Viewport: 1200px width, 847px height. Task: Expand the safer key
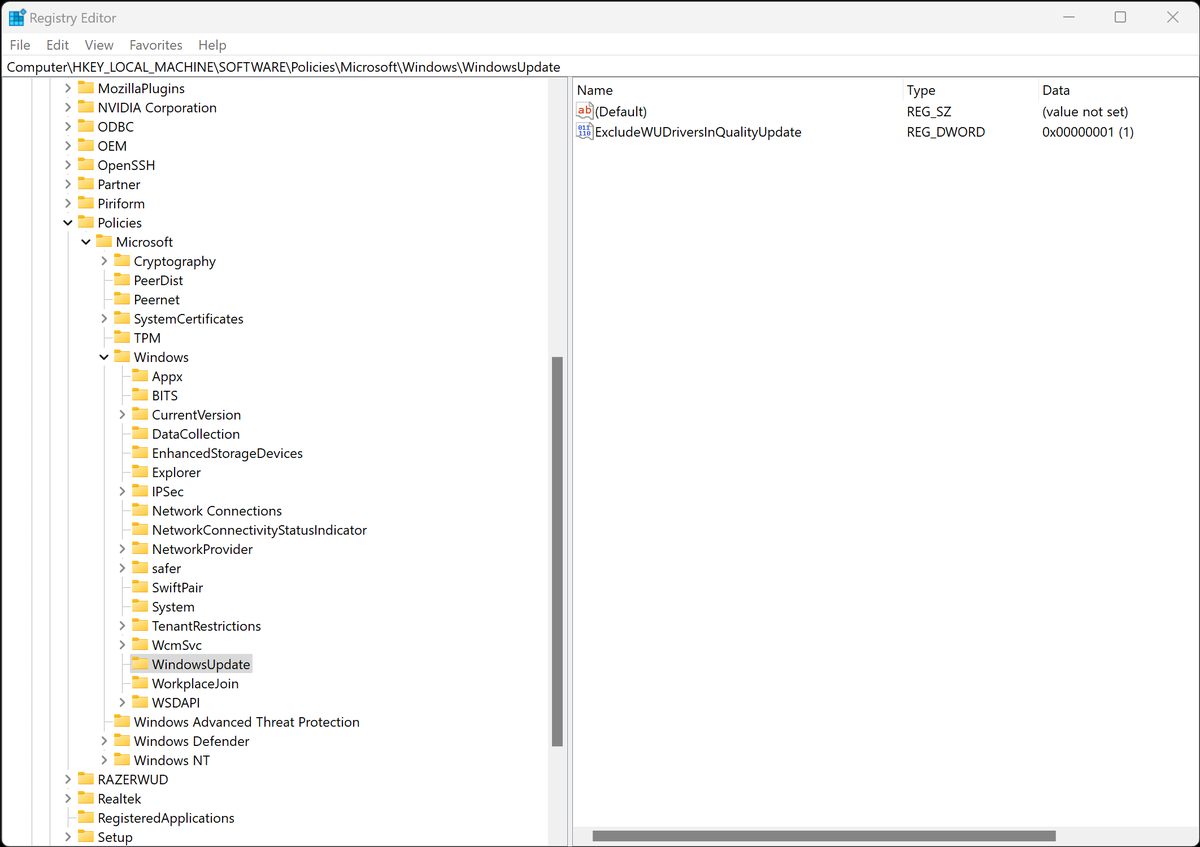point(122,568)
